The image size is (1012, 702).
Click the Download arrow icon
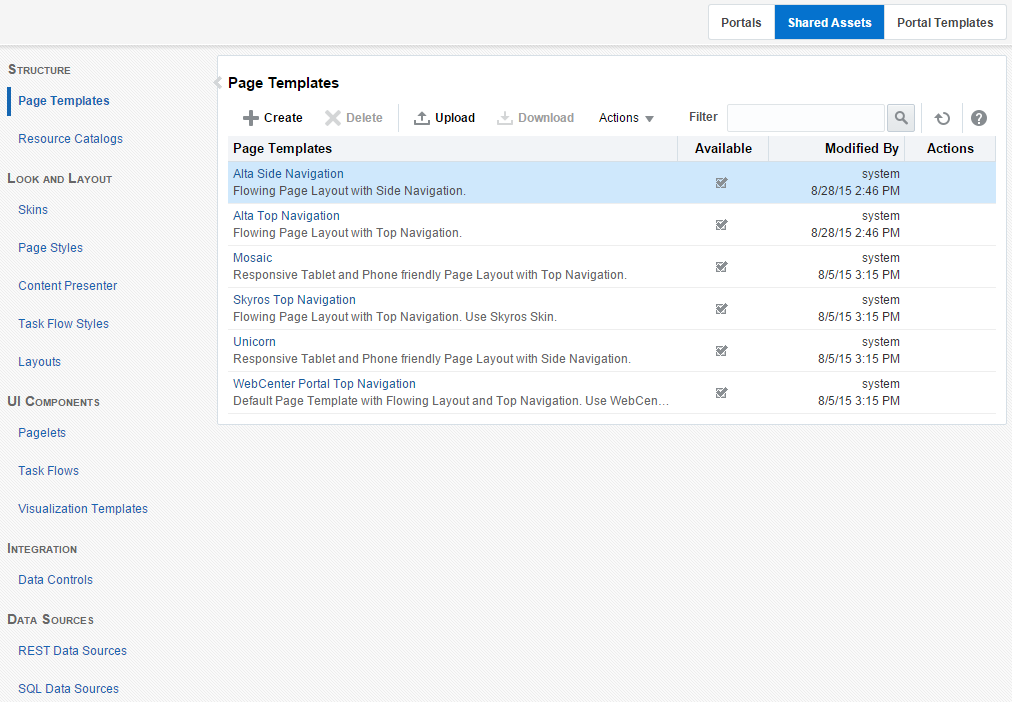(x=505, y=118)
